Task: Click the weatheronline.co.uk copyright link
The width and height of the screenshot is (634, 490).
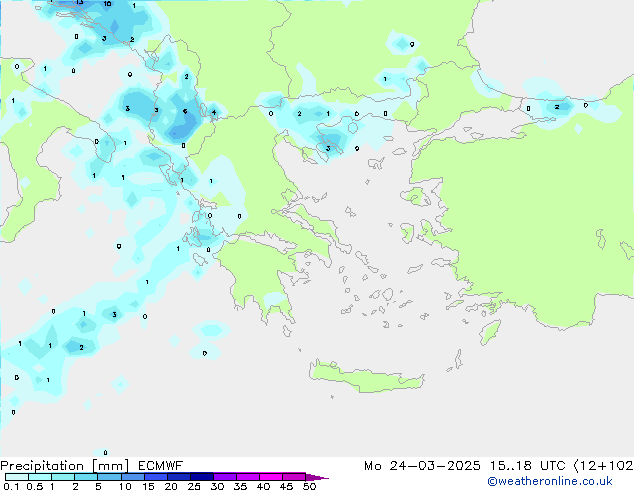Action: coord(550,481)
